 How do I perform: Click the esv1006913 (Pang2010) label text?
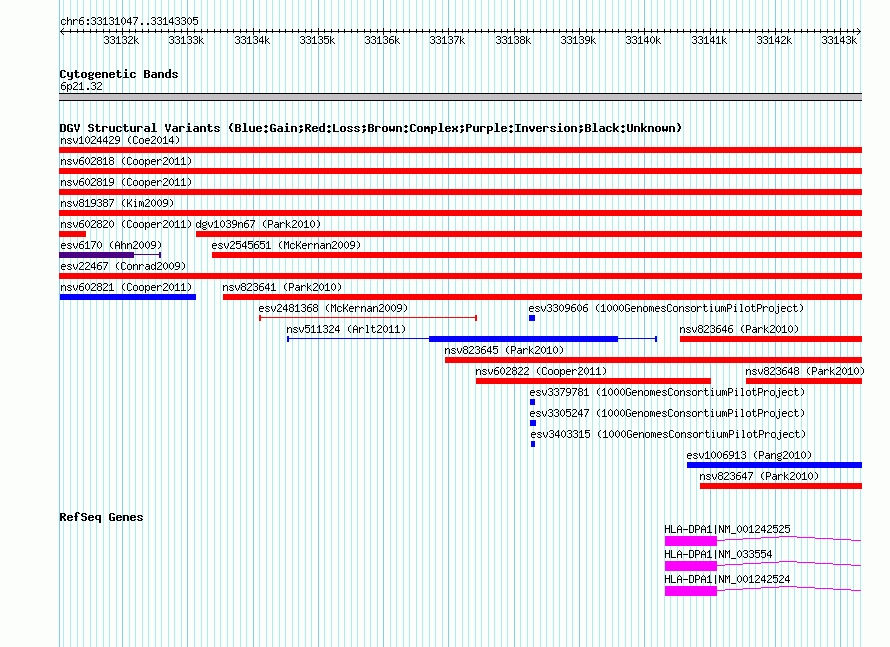[749, 455]
